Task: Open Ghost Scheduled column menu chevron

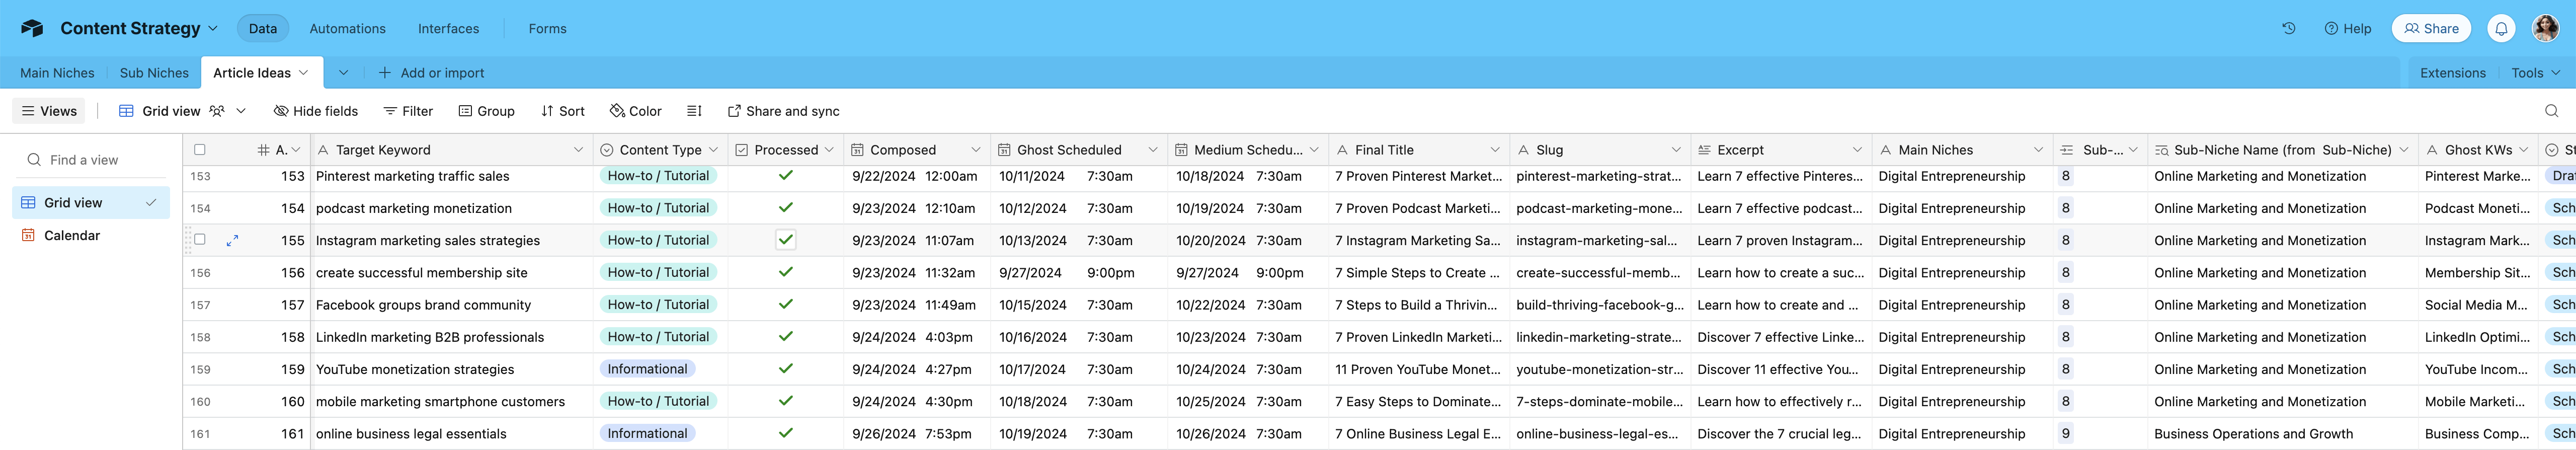Action: [1152, 150]
